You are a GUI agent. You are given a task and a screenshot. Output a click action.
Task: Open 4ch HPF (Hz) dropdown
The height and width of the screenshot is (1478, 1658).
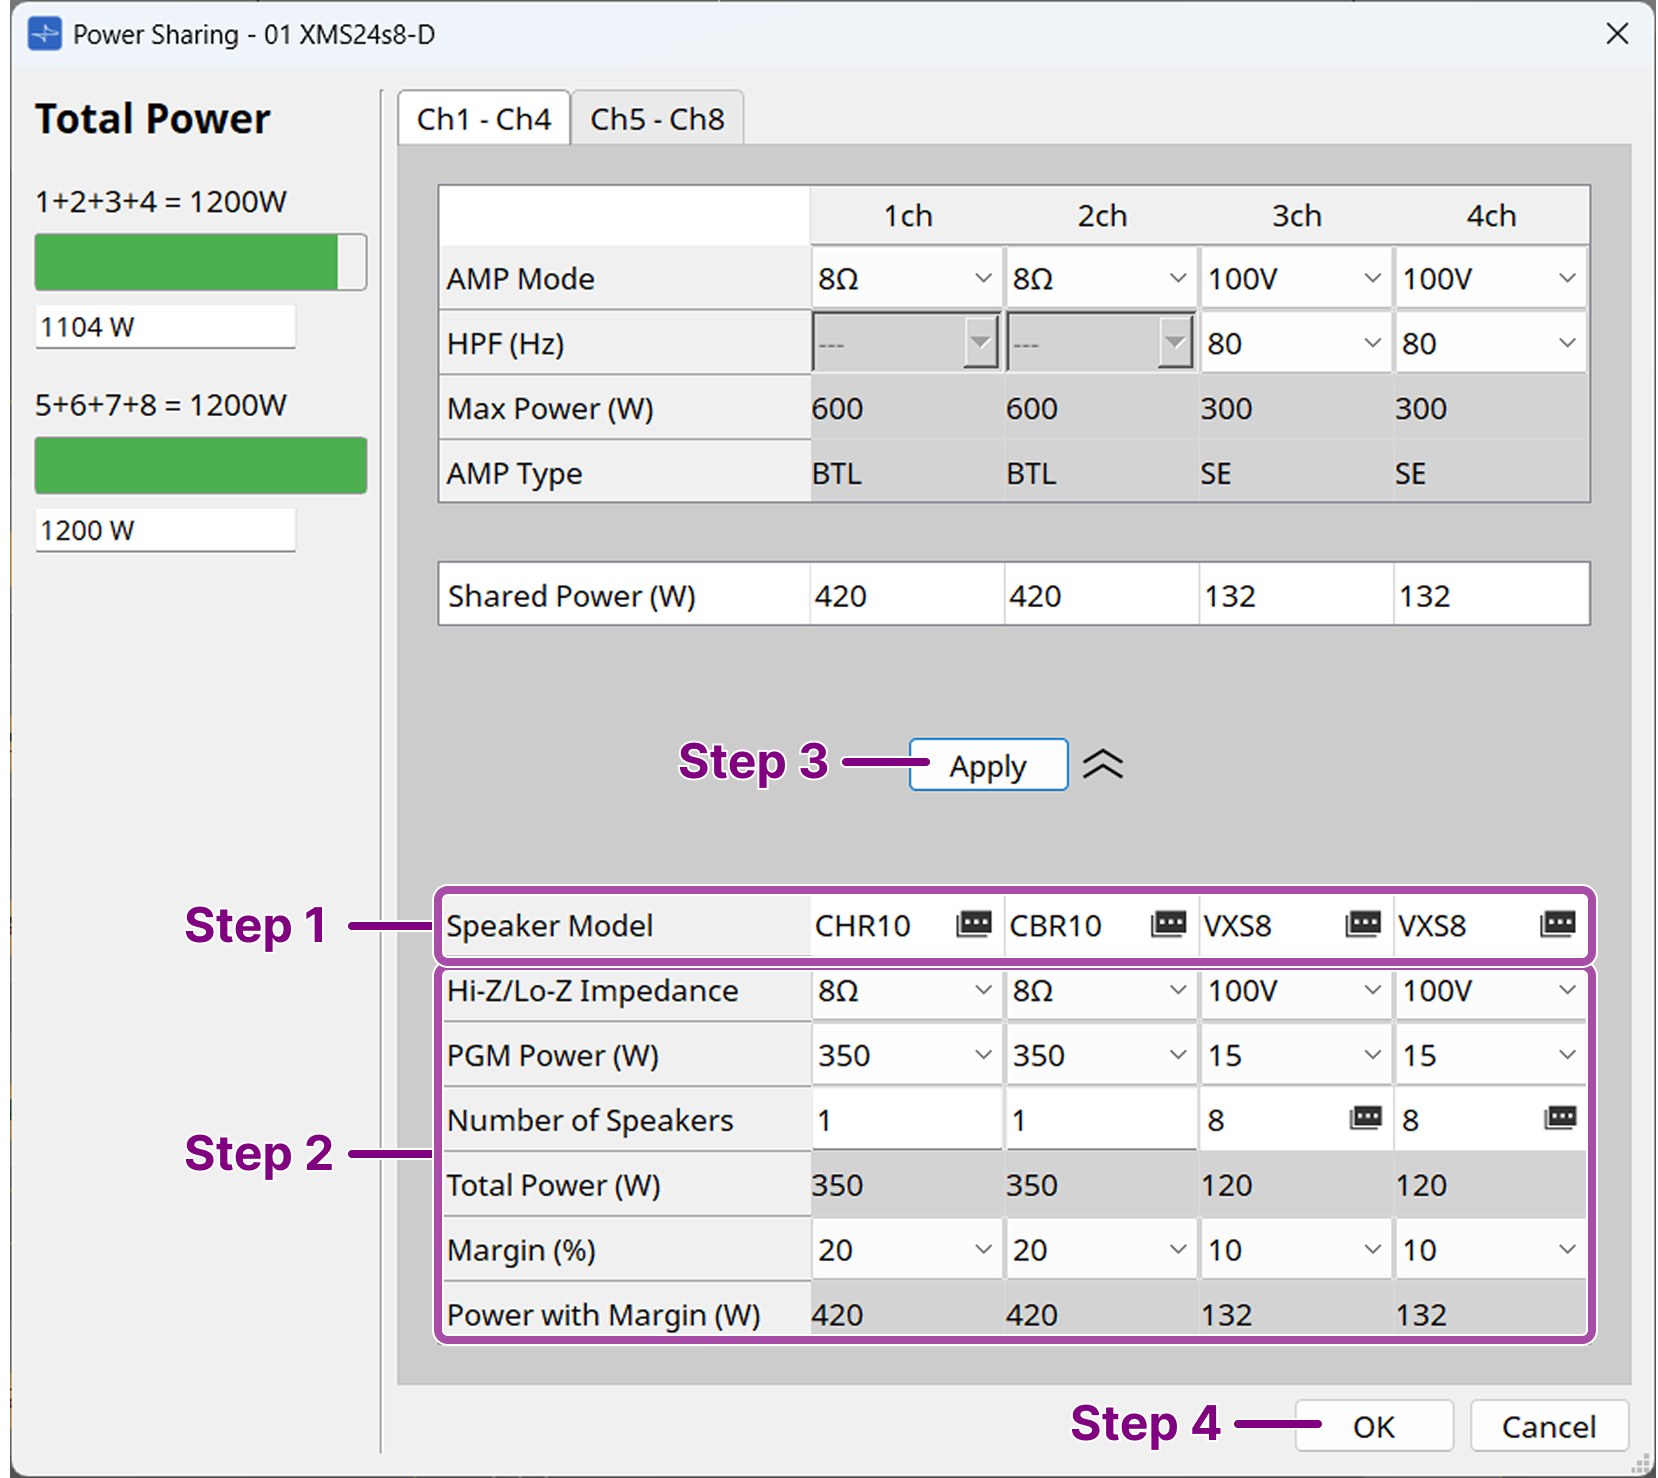click(x=1490, y=343)
